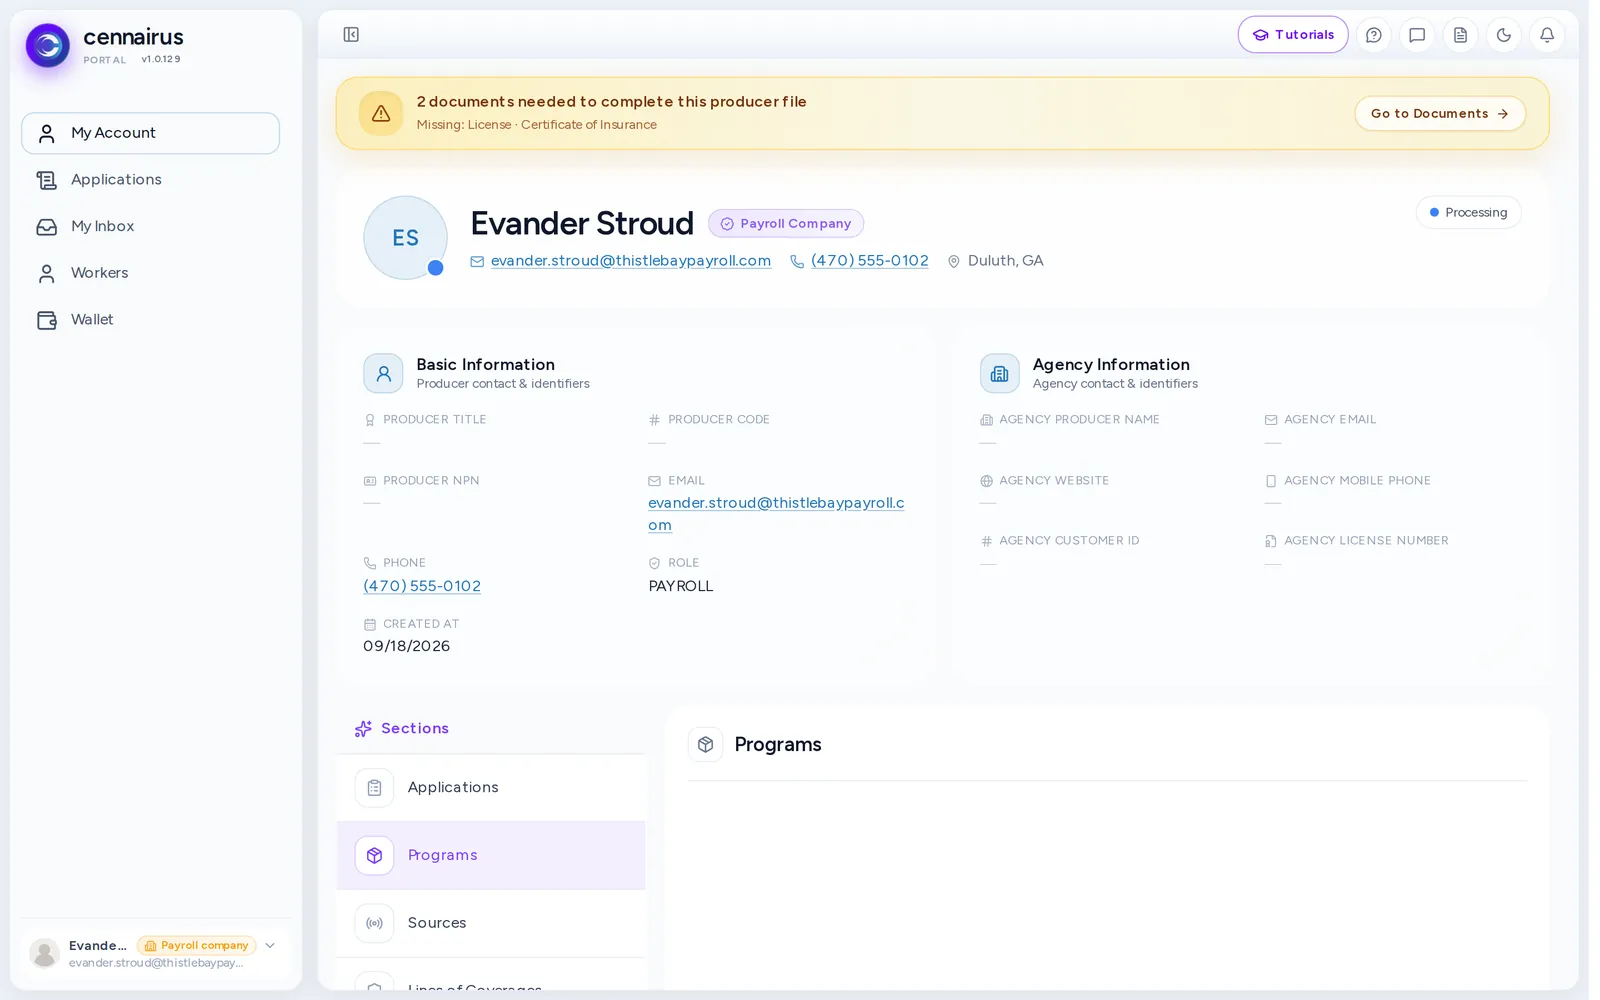Click the AGENCY WEBSITE label
Viewport: 1600px width, 1000px height.
click(x=1054, y=481)
